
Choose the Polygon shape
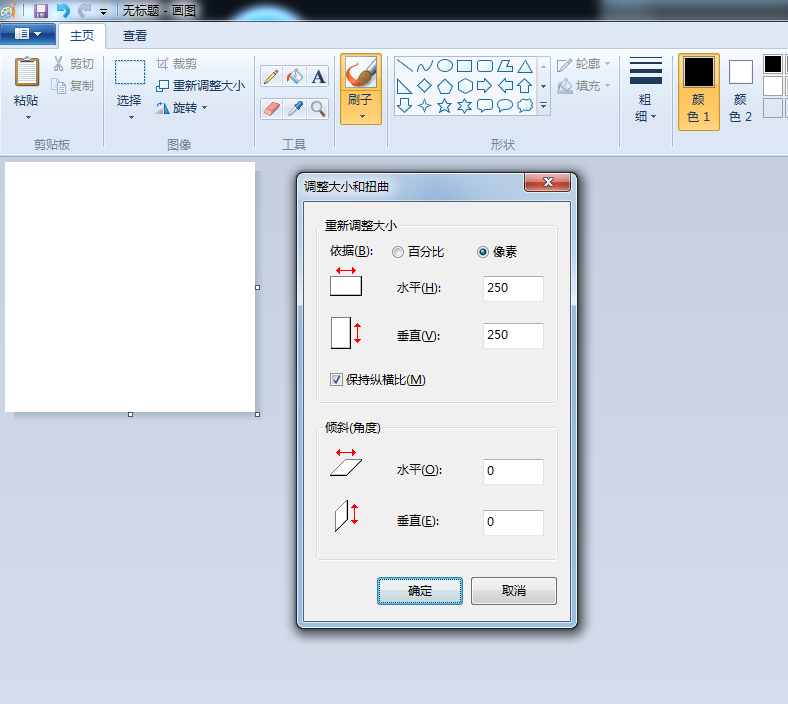point(505,66)
